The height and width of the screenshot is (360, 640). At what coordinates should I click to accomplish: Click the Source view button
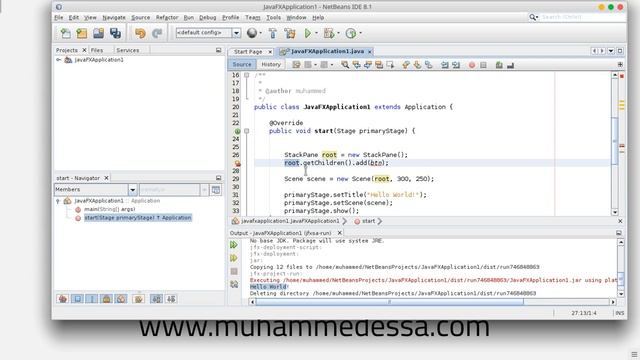pos(242,64)
